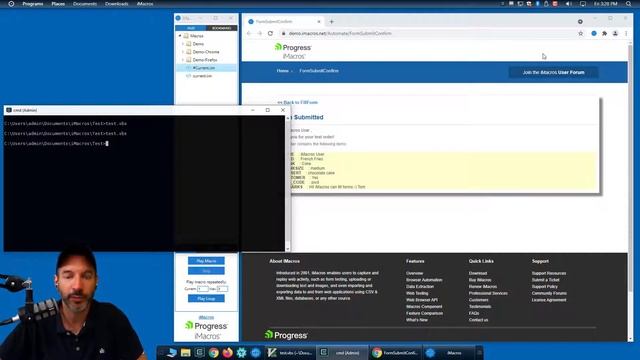Click the cmd window scrollbar down arrow
The width and height of the screenshot is (640, 360).
point(288,249)
